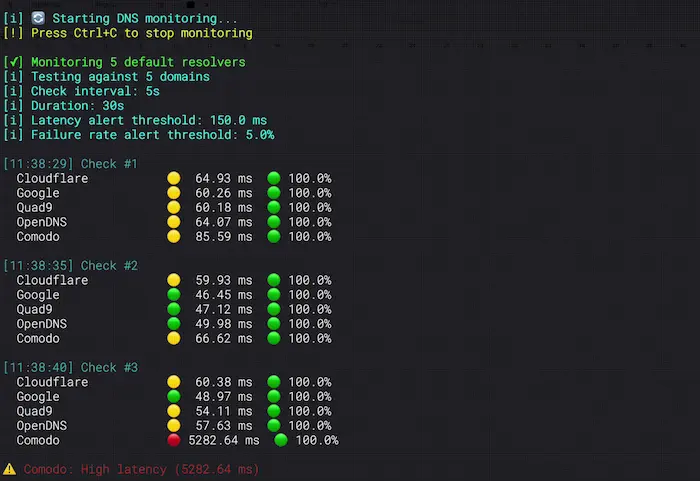Screen dimensions: 700x481
Task: Click yellow latency dot for OpenDNS in Check #1
Action: pyautogui.click(x=174, y=222)
